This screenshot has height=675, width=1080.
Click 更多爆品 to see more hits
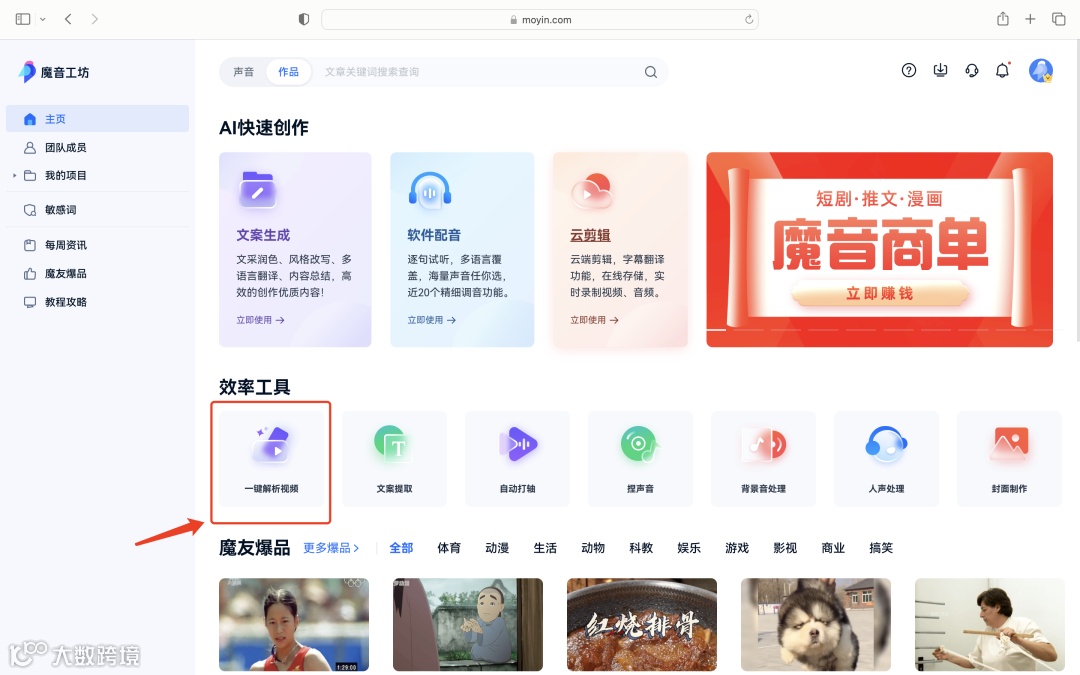click(x=329, y=547)
